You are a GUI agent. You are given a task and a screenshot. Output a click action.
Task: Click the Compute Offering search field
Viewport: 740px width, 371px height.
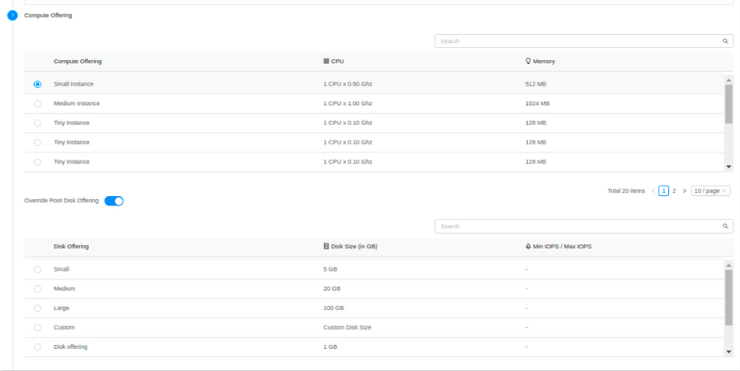[x=584, y=41]
